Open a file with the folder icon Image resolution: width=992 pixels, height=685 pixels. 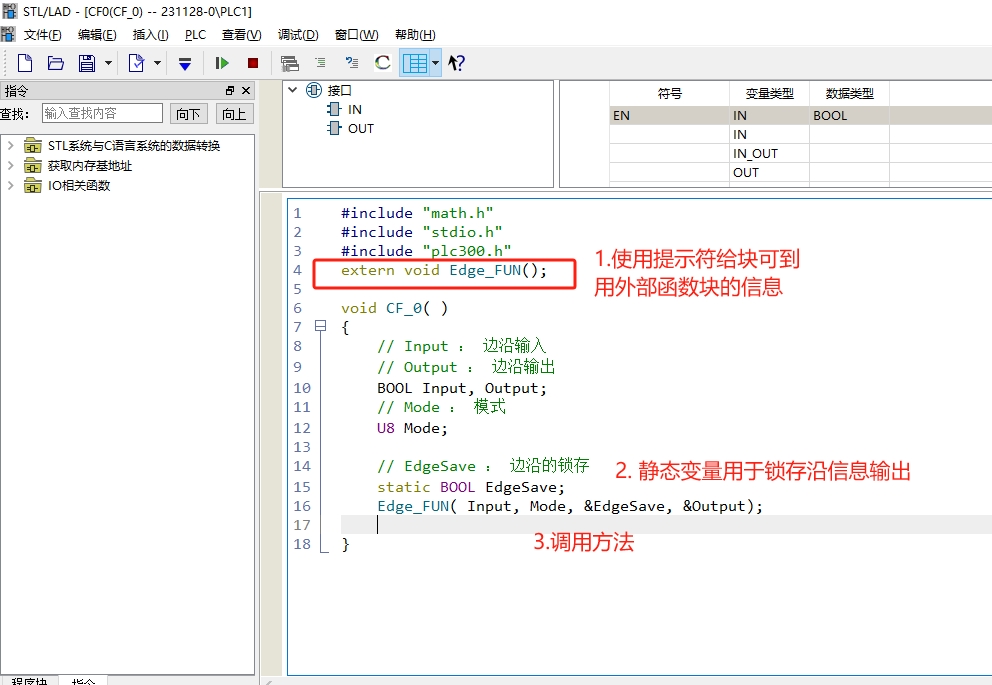56,63
